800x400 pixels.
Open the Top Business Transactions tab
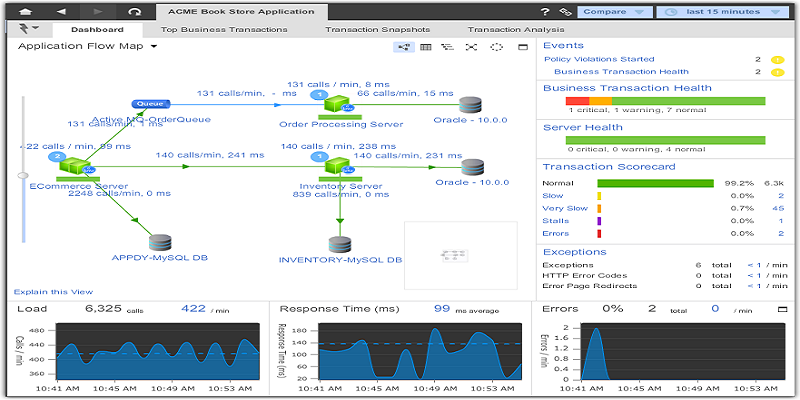click(224, 30)
